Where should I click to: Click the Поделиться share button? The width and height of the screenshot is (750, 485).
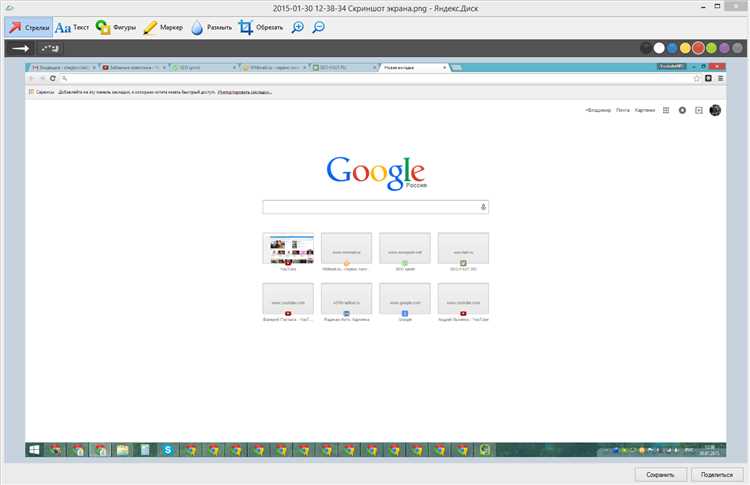(x=717, y=474)
